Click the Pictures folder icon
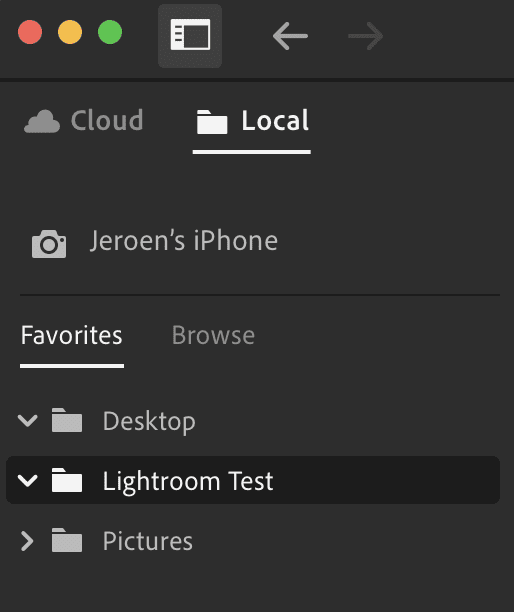The height and width of the screenshot is (612, 514). (67, 540)
